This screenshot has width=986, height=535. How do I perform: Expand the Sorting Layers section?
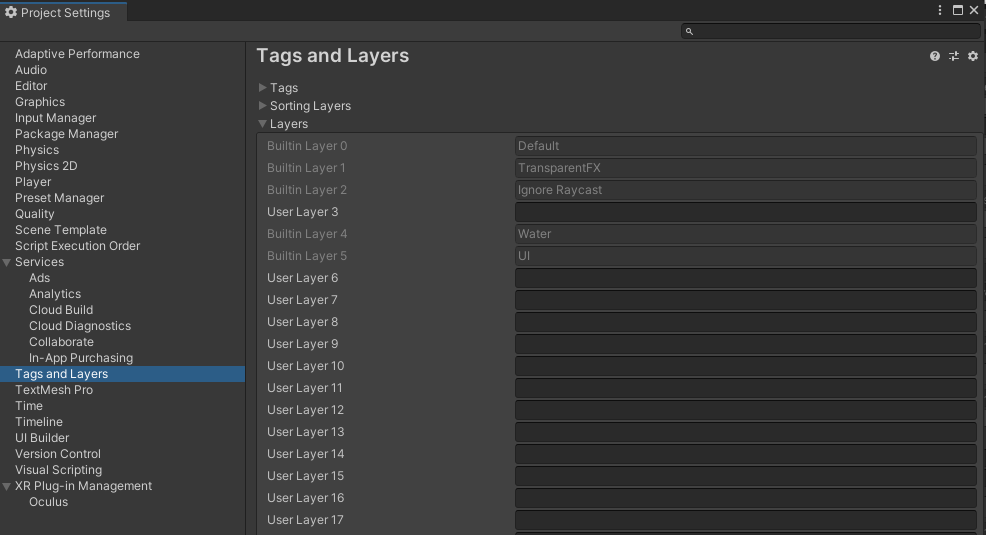coord(263,106)
